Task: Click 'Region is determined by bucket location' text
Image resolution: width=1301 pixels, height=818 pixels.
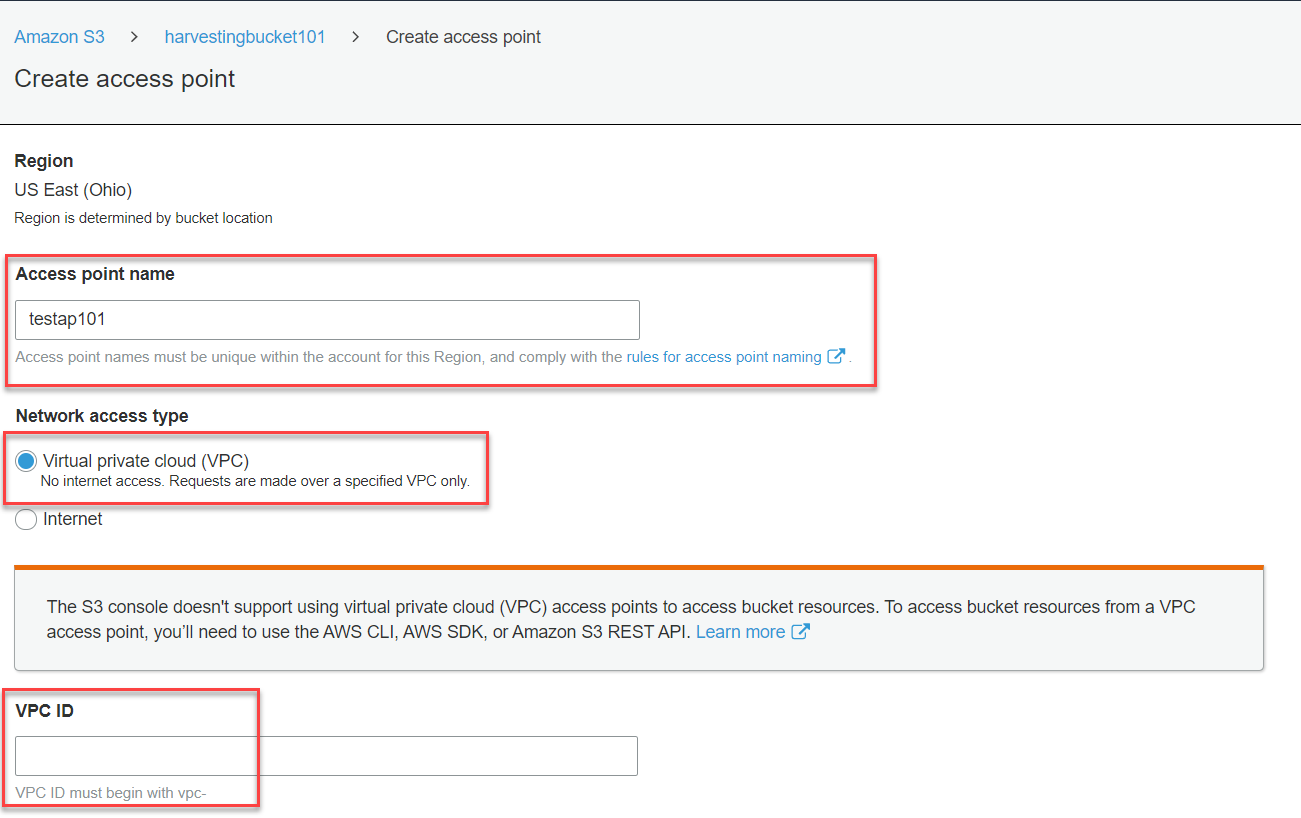Action: [x=143, y=218]
